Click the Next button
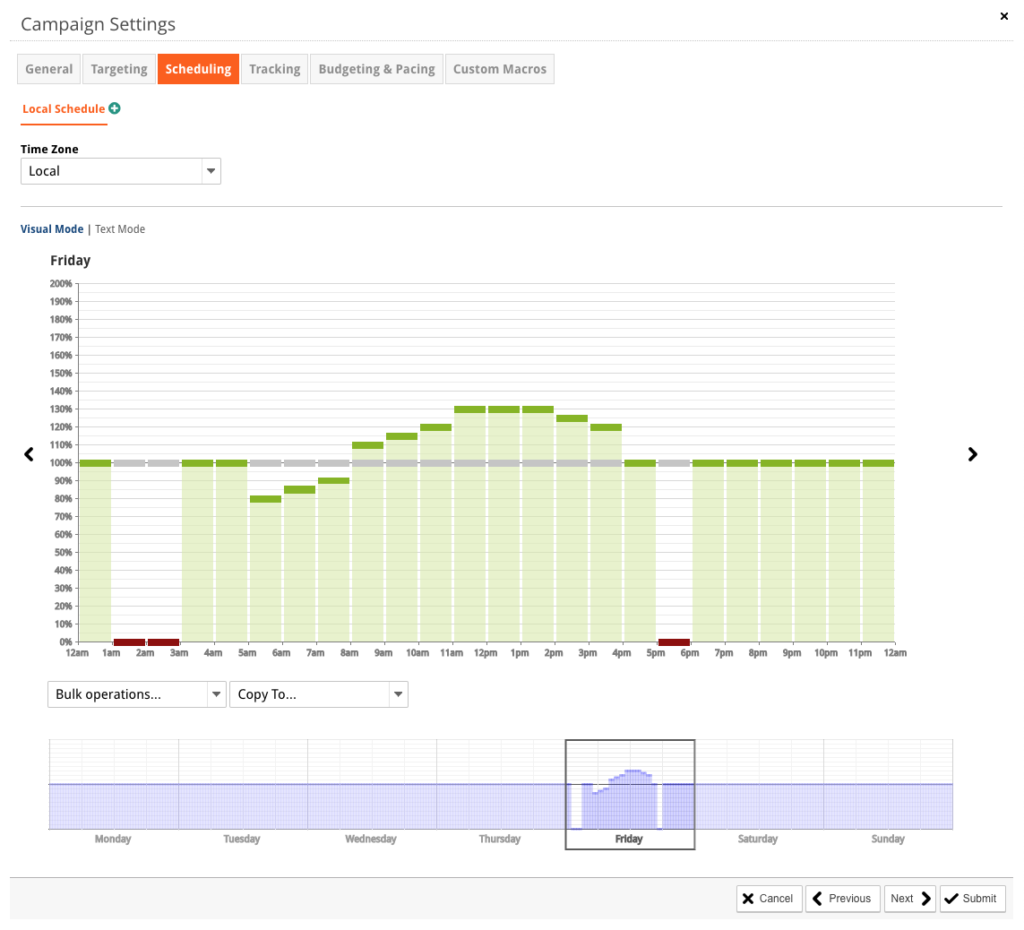Screen dimensions: 1024x930 [x=910, y=899]
